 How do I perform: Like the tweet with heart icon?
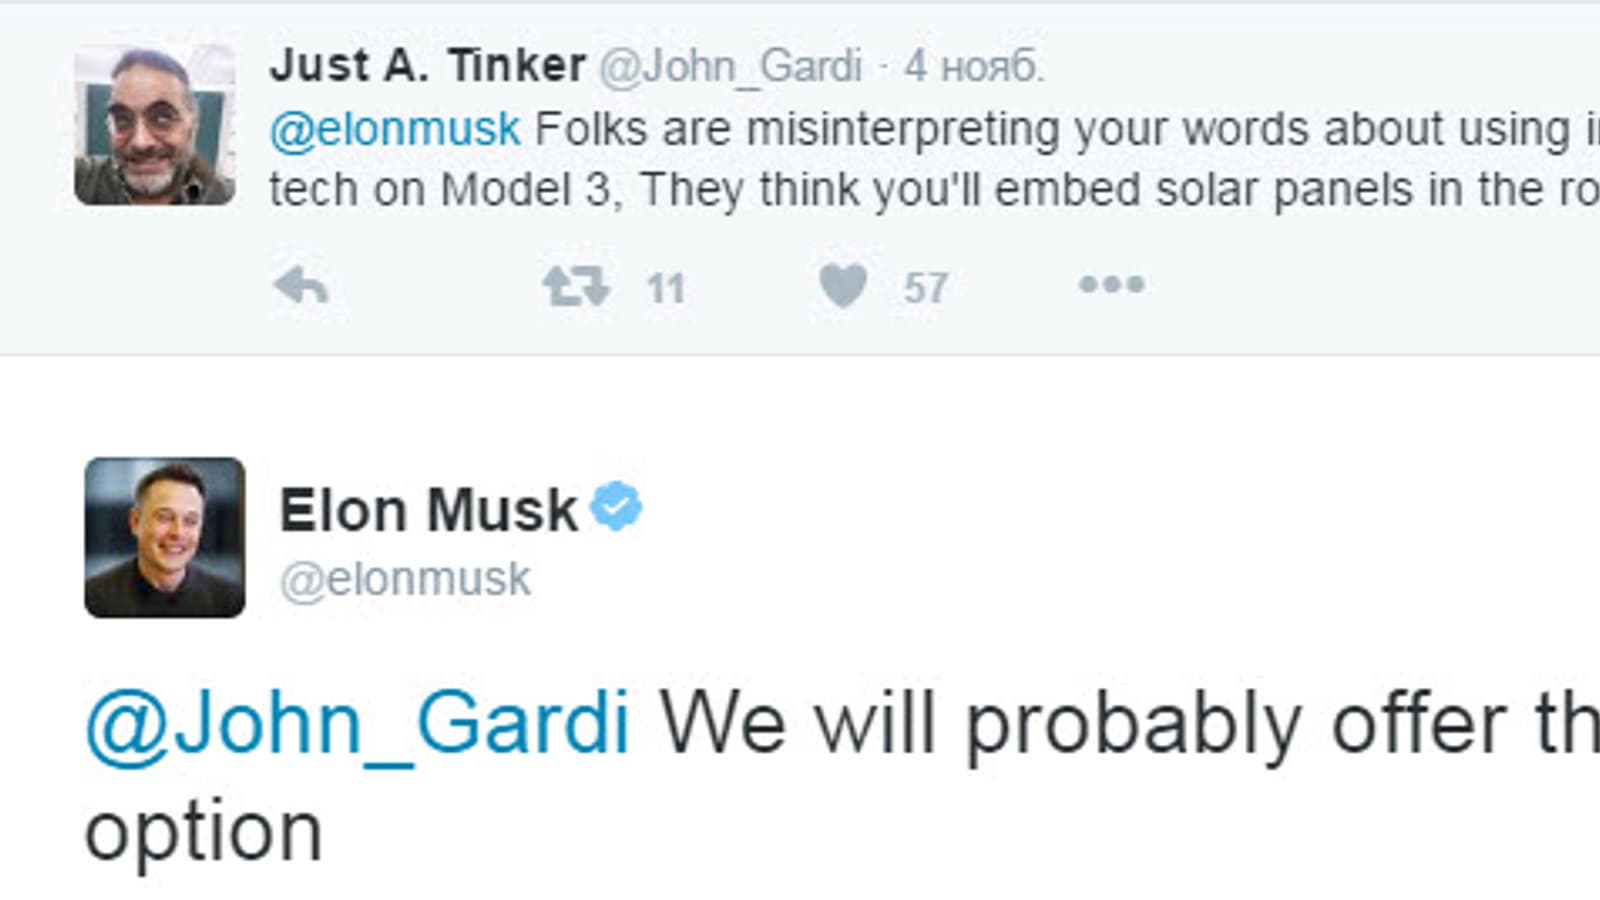coord(843,287)
